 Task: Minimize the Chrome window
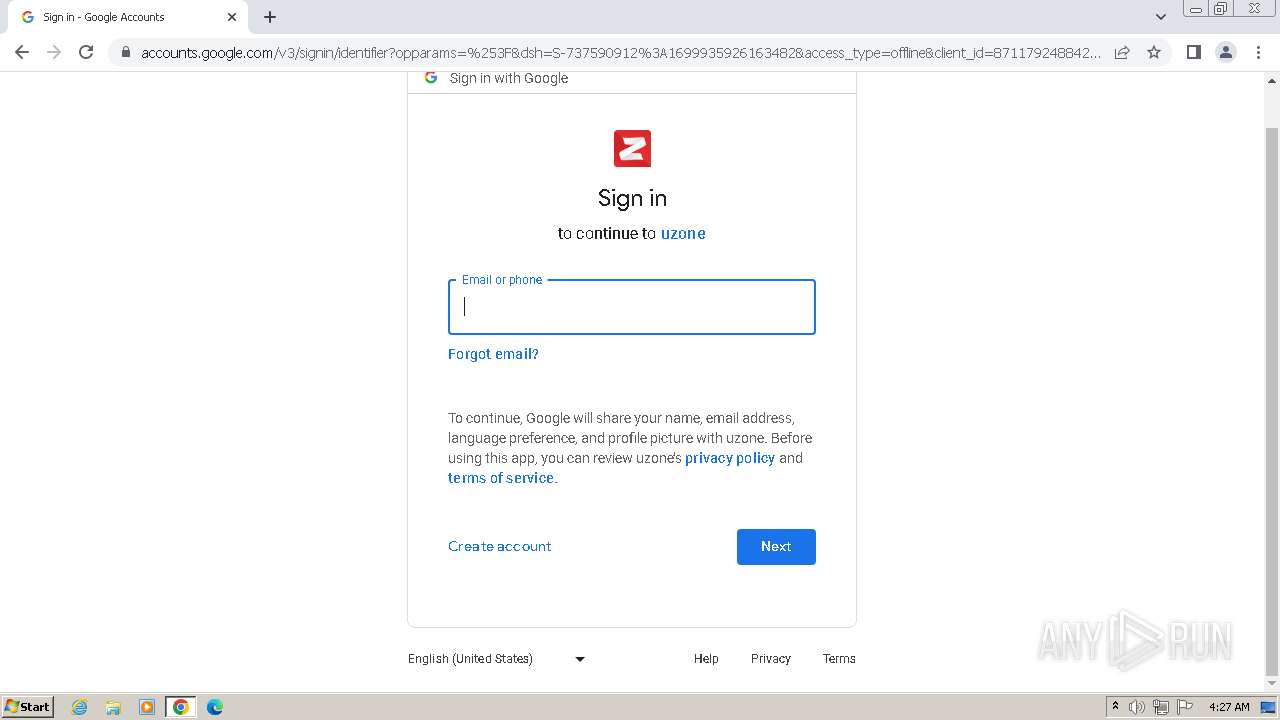(x=1196, y=9)
